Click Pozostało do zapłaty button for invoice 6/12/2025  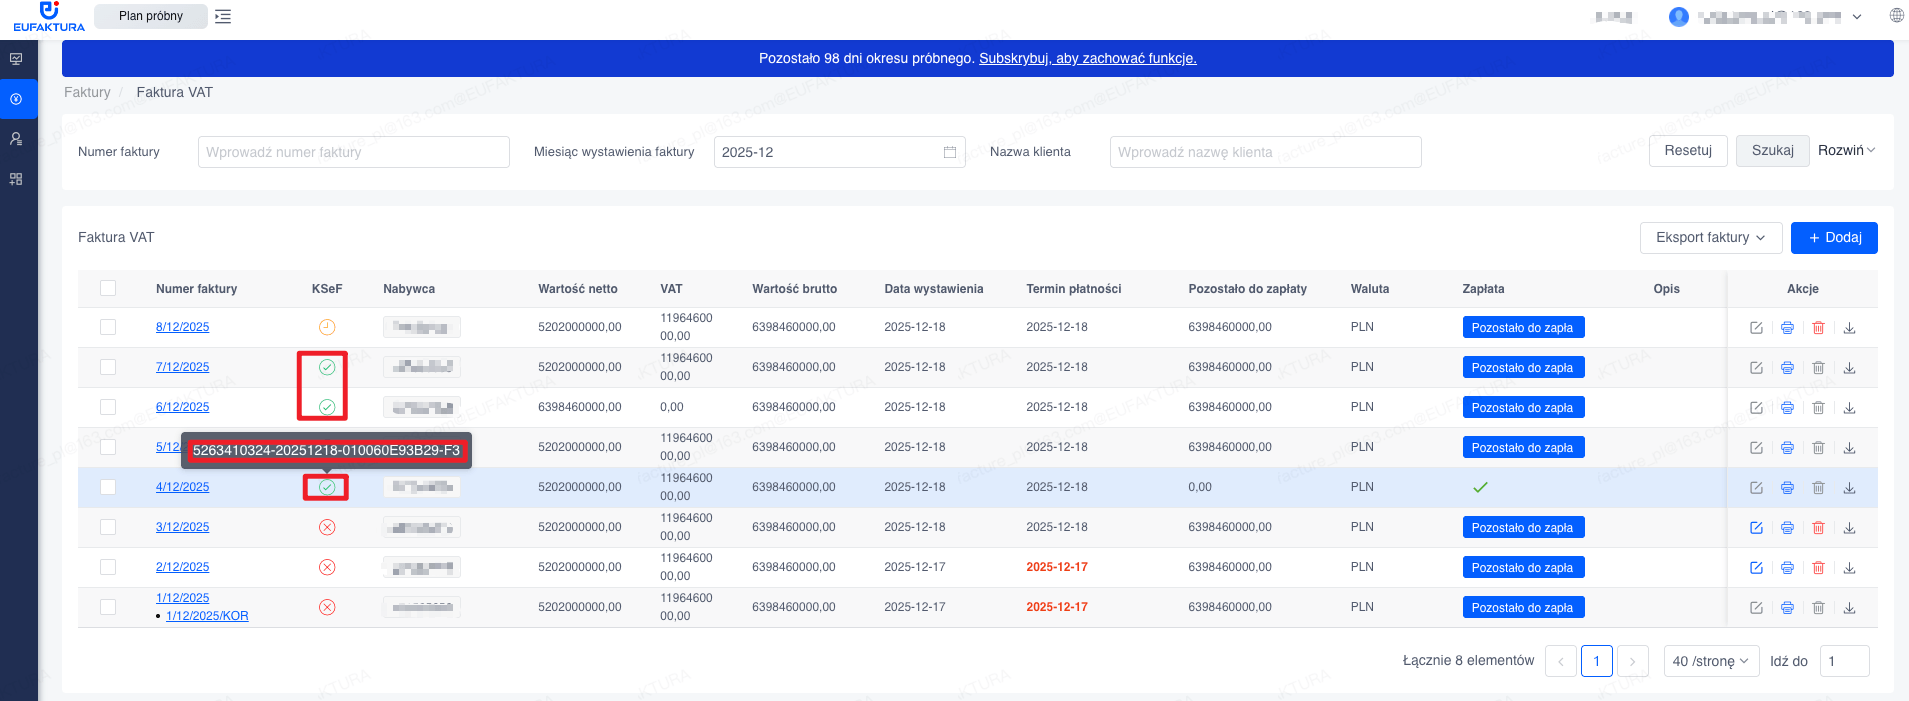point(1523,408)
